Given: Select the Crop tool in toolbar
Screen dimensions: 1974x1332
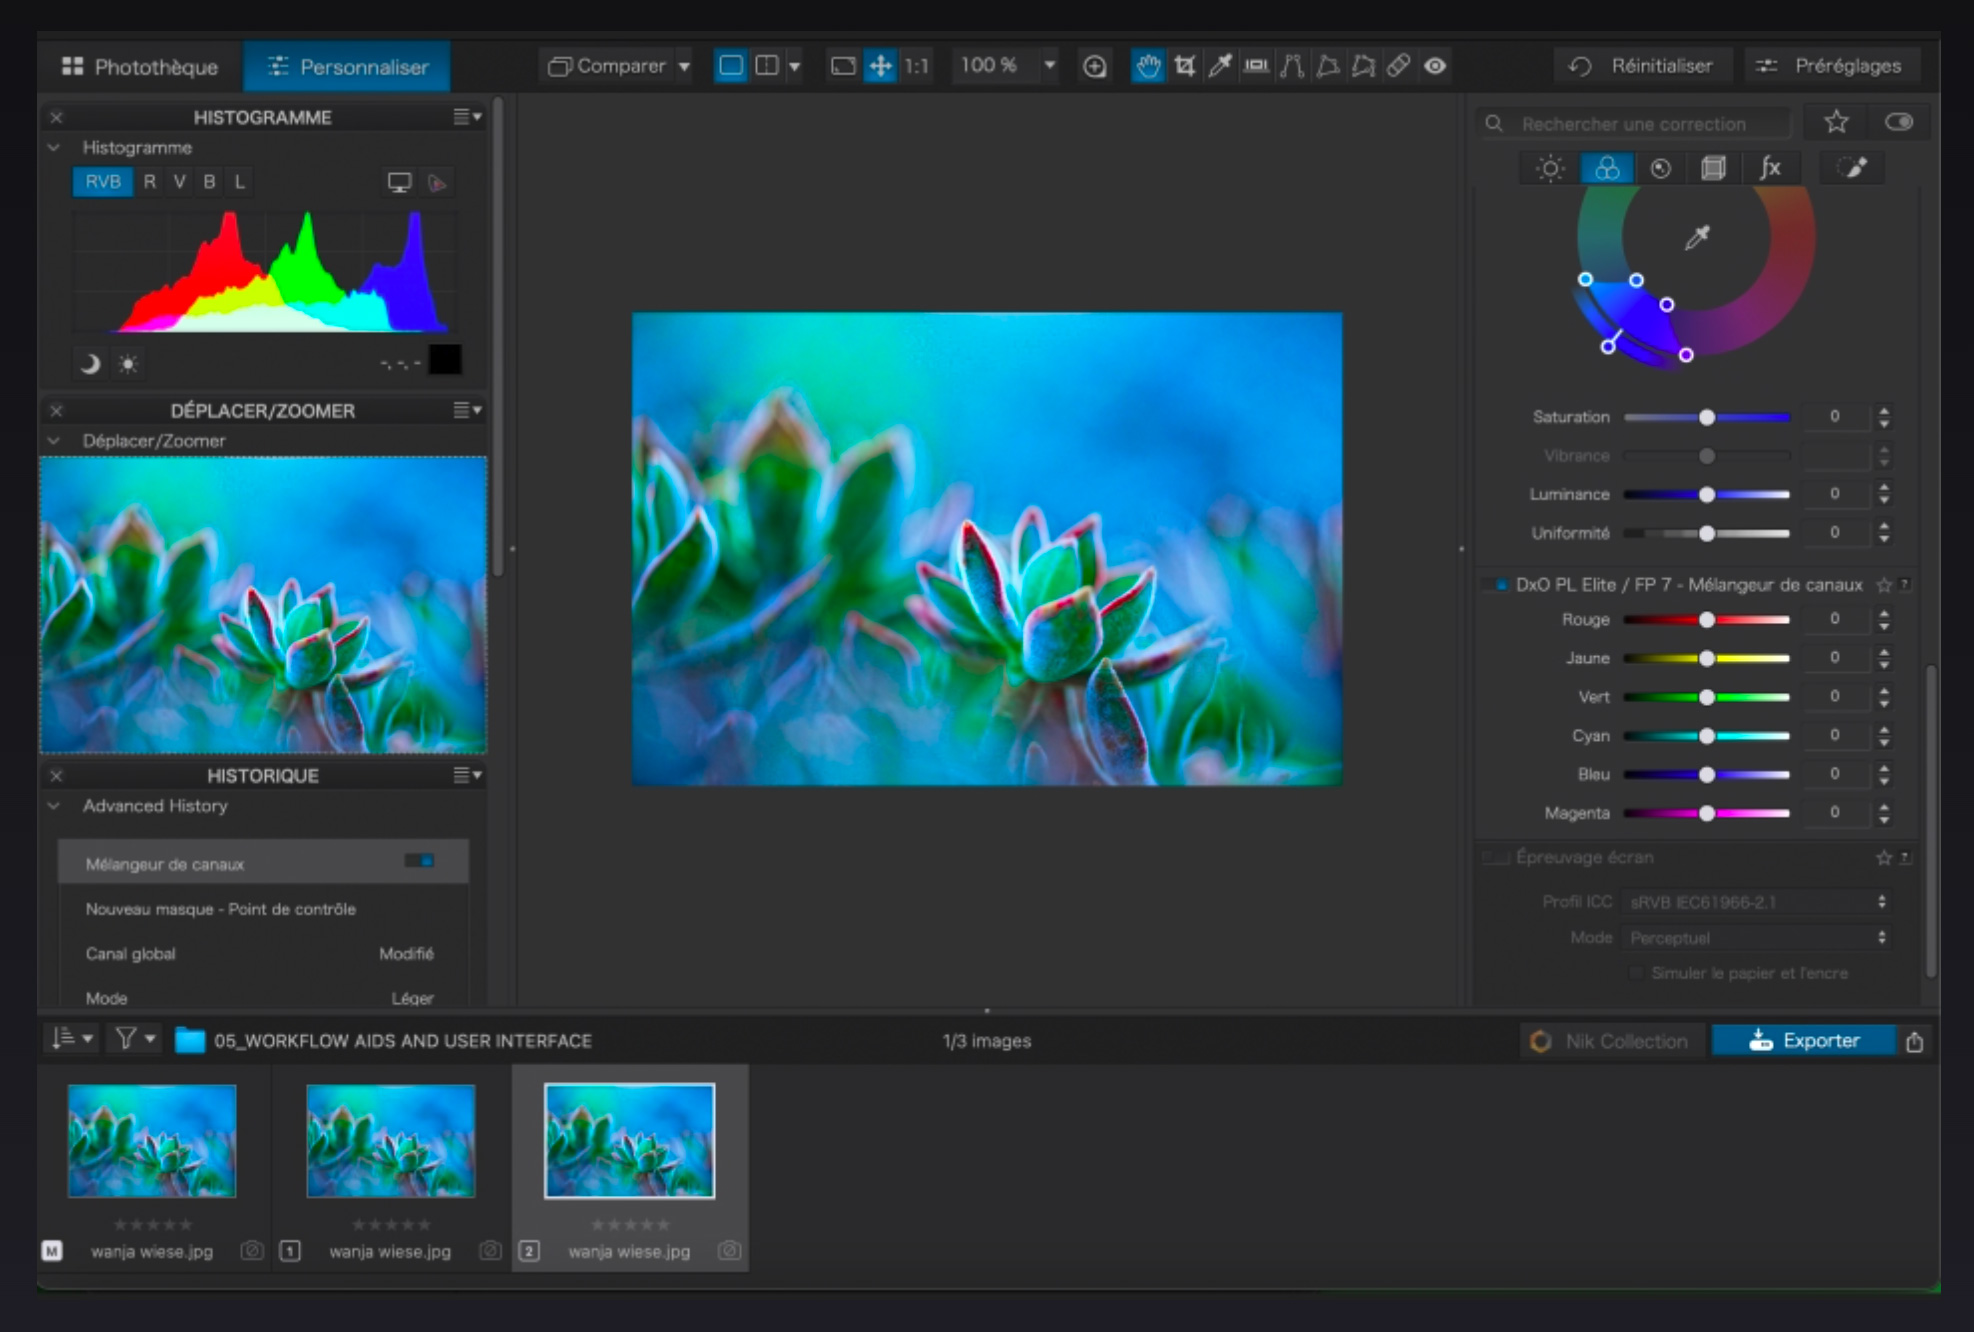Looking at the screenshot, I should tap(1184, 66).
